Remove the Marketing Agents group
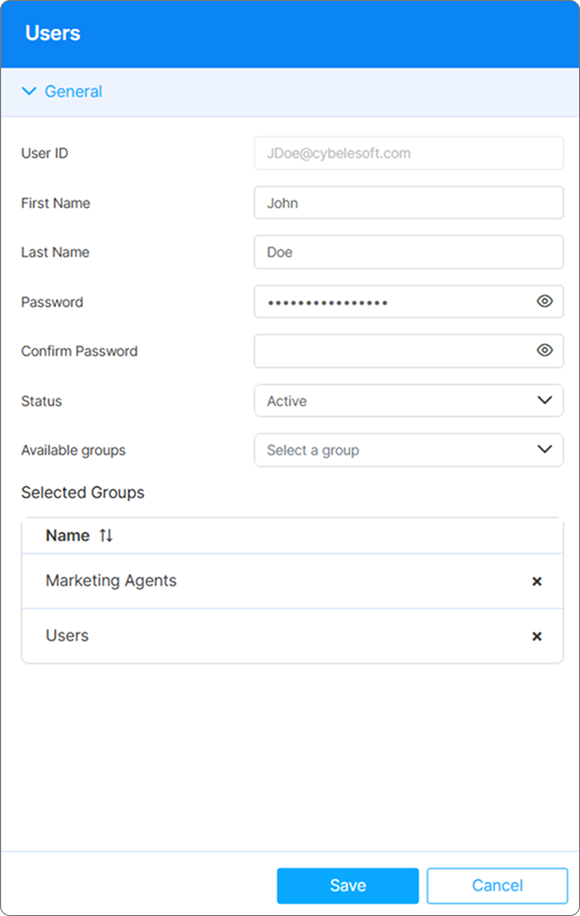The width and height of the screenshot is (580, 916). pos(537,581)
